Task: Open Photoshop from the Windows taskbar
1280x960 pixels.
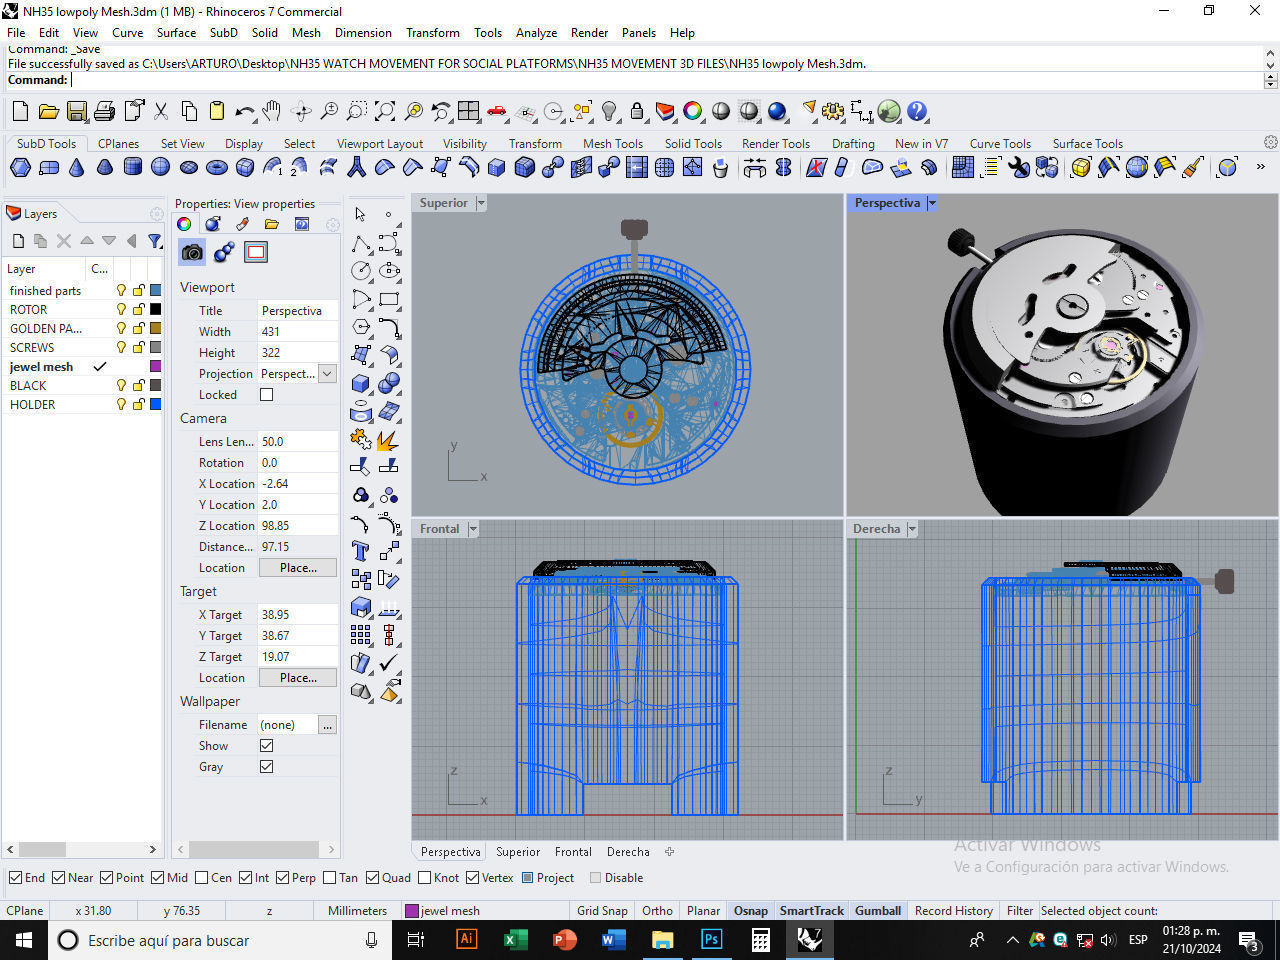Action: click(x=711, y=940)
